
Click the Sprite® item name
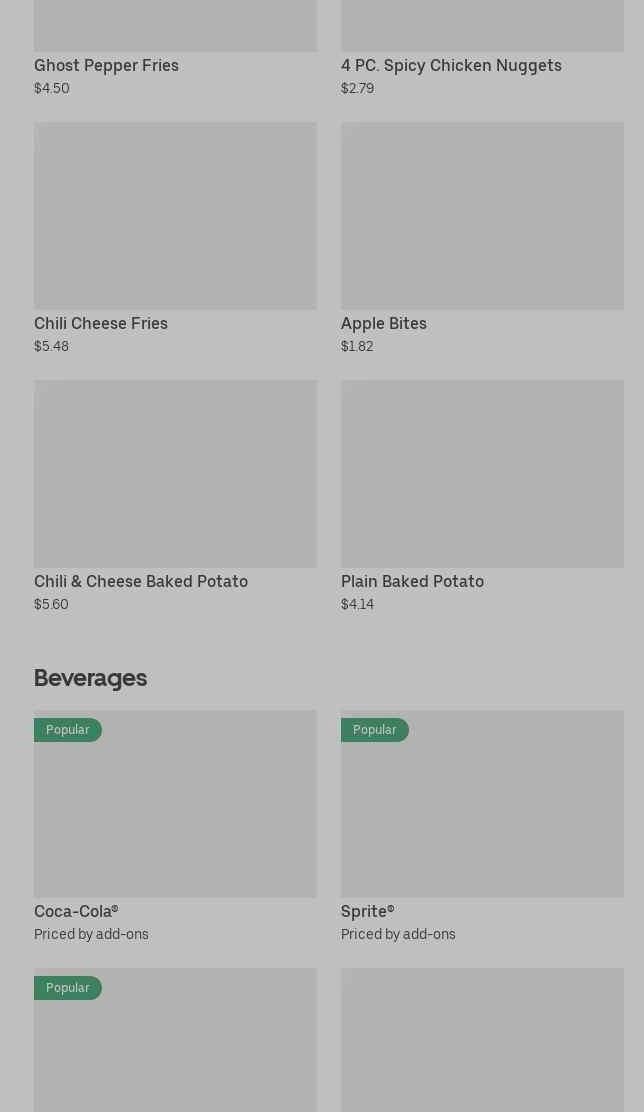(x=367, y=911)
